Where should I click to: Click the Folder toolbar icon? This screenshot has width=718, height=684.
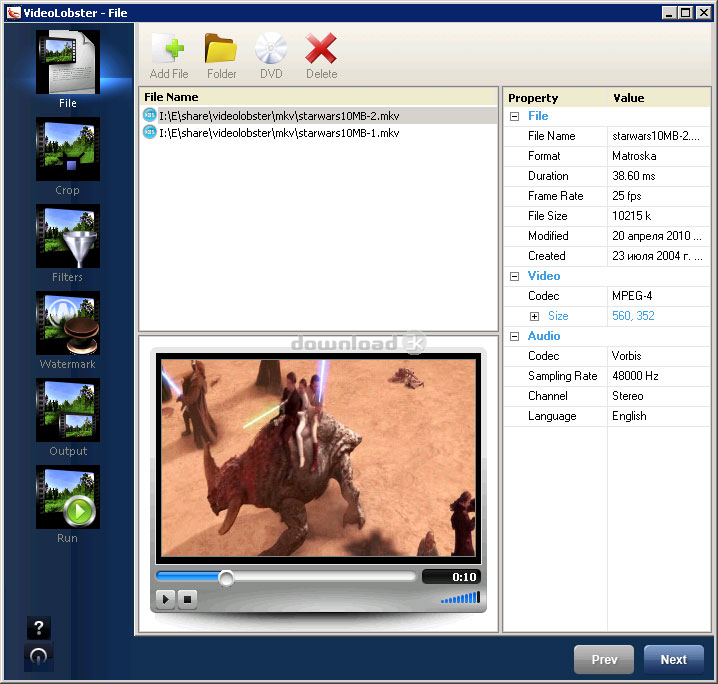221,49
